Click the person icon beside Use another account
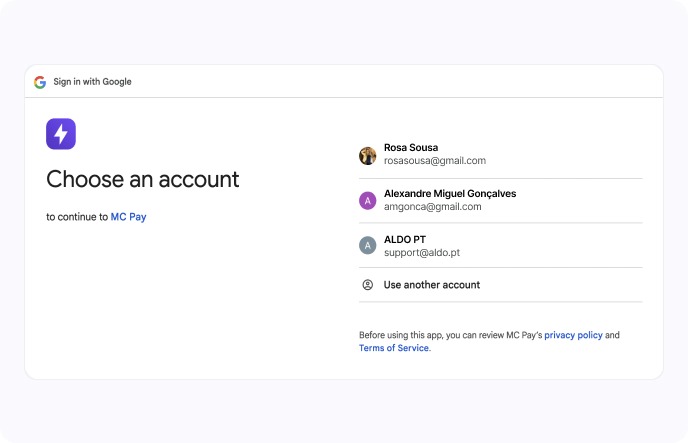Image resolution: width=688 pixels, height=443 pixels. click(367, 285)
